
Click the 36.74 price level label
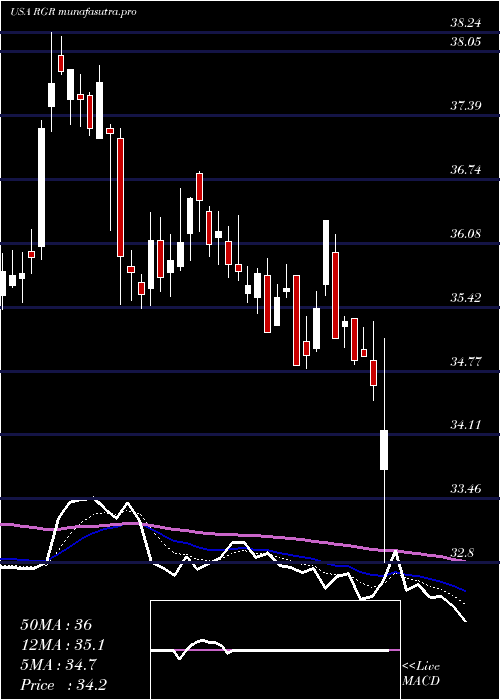point(466,170)
